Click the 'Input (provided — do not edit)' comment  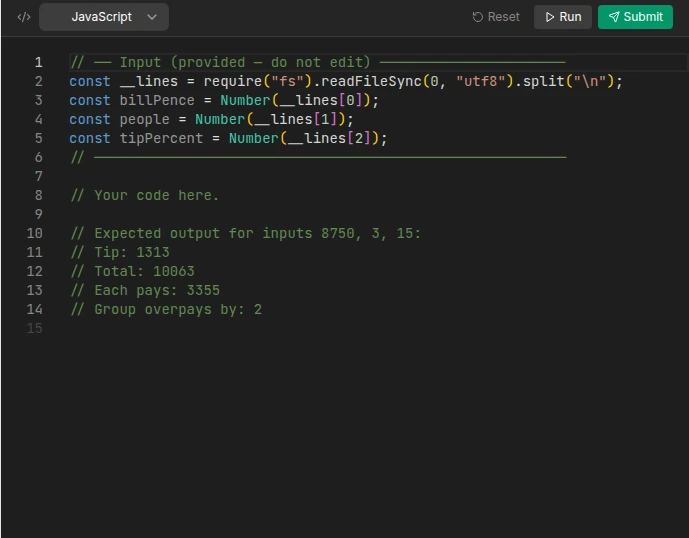(245, 62)
